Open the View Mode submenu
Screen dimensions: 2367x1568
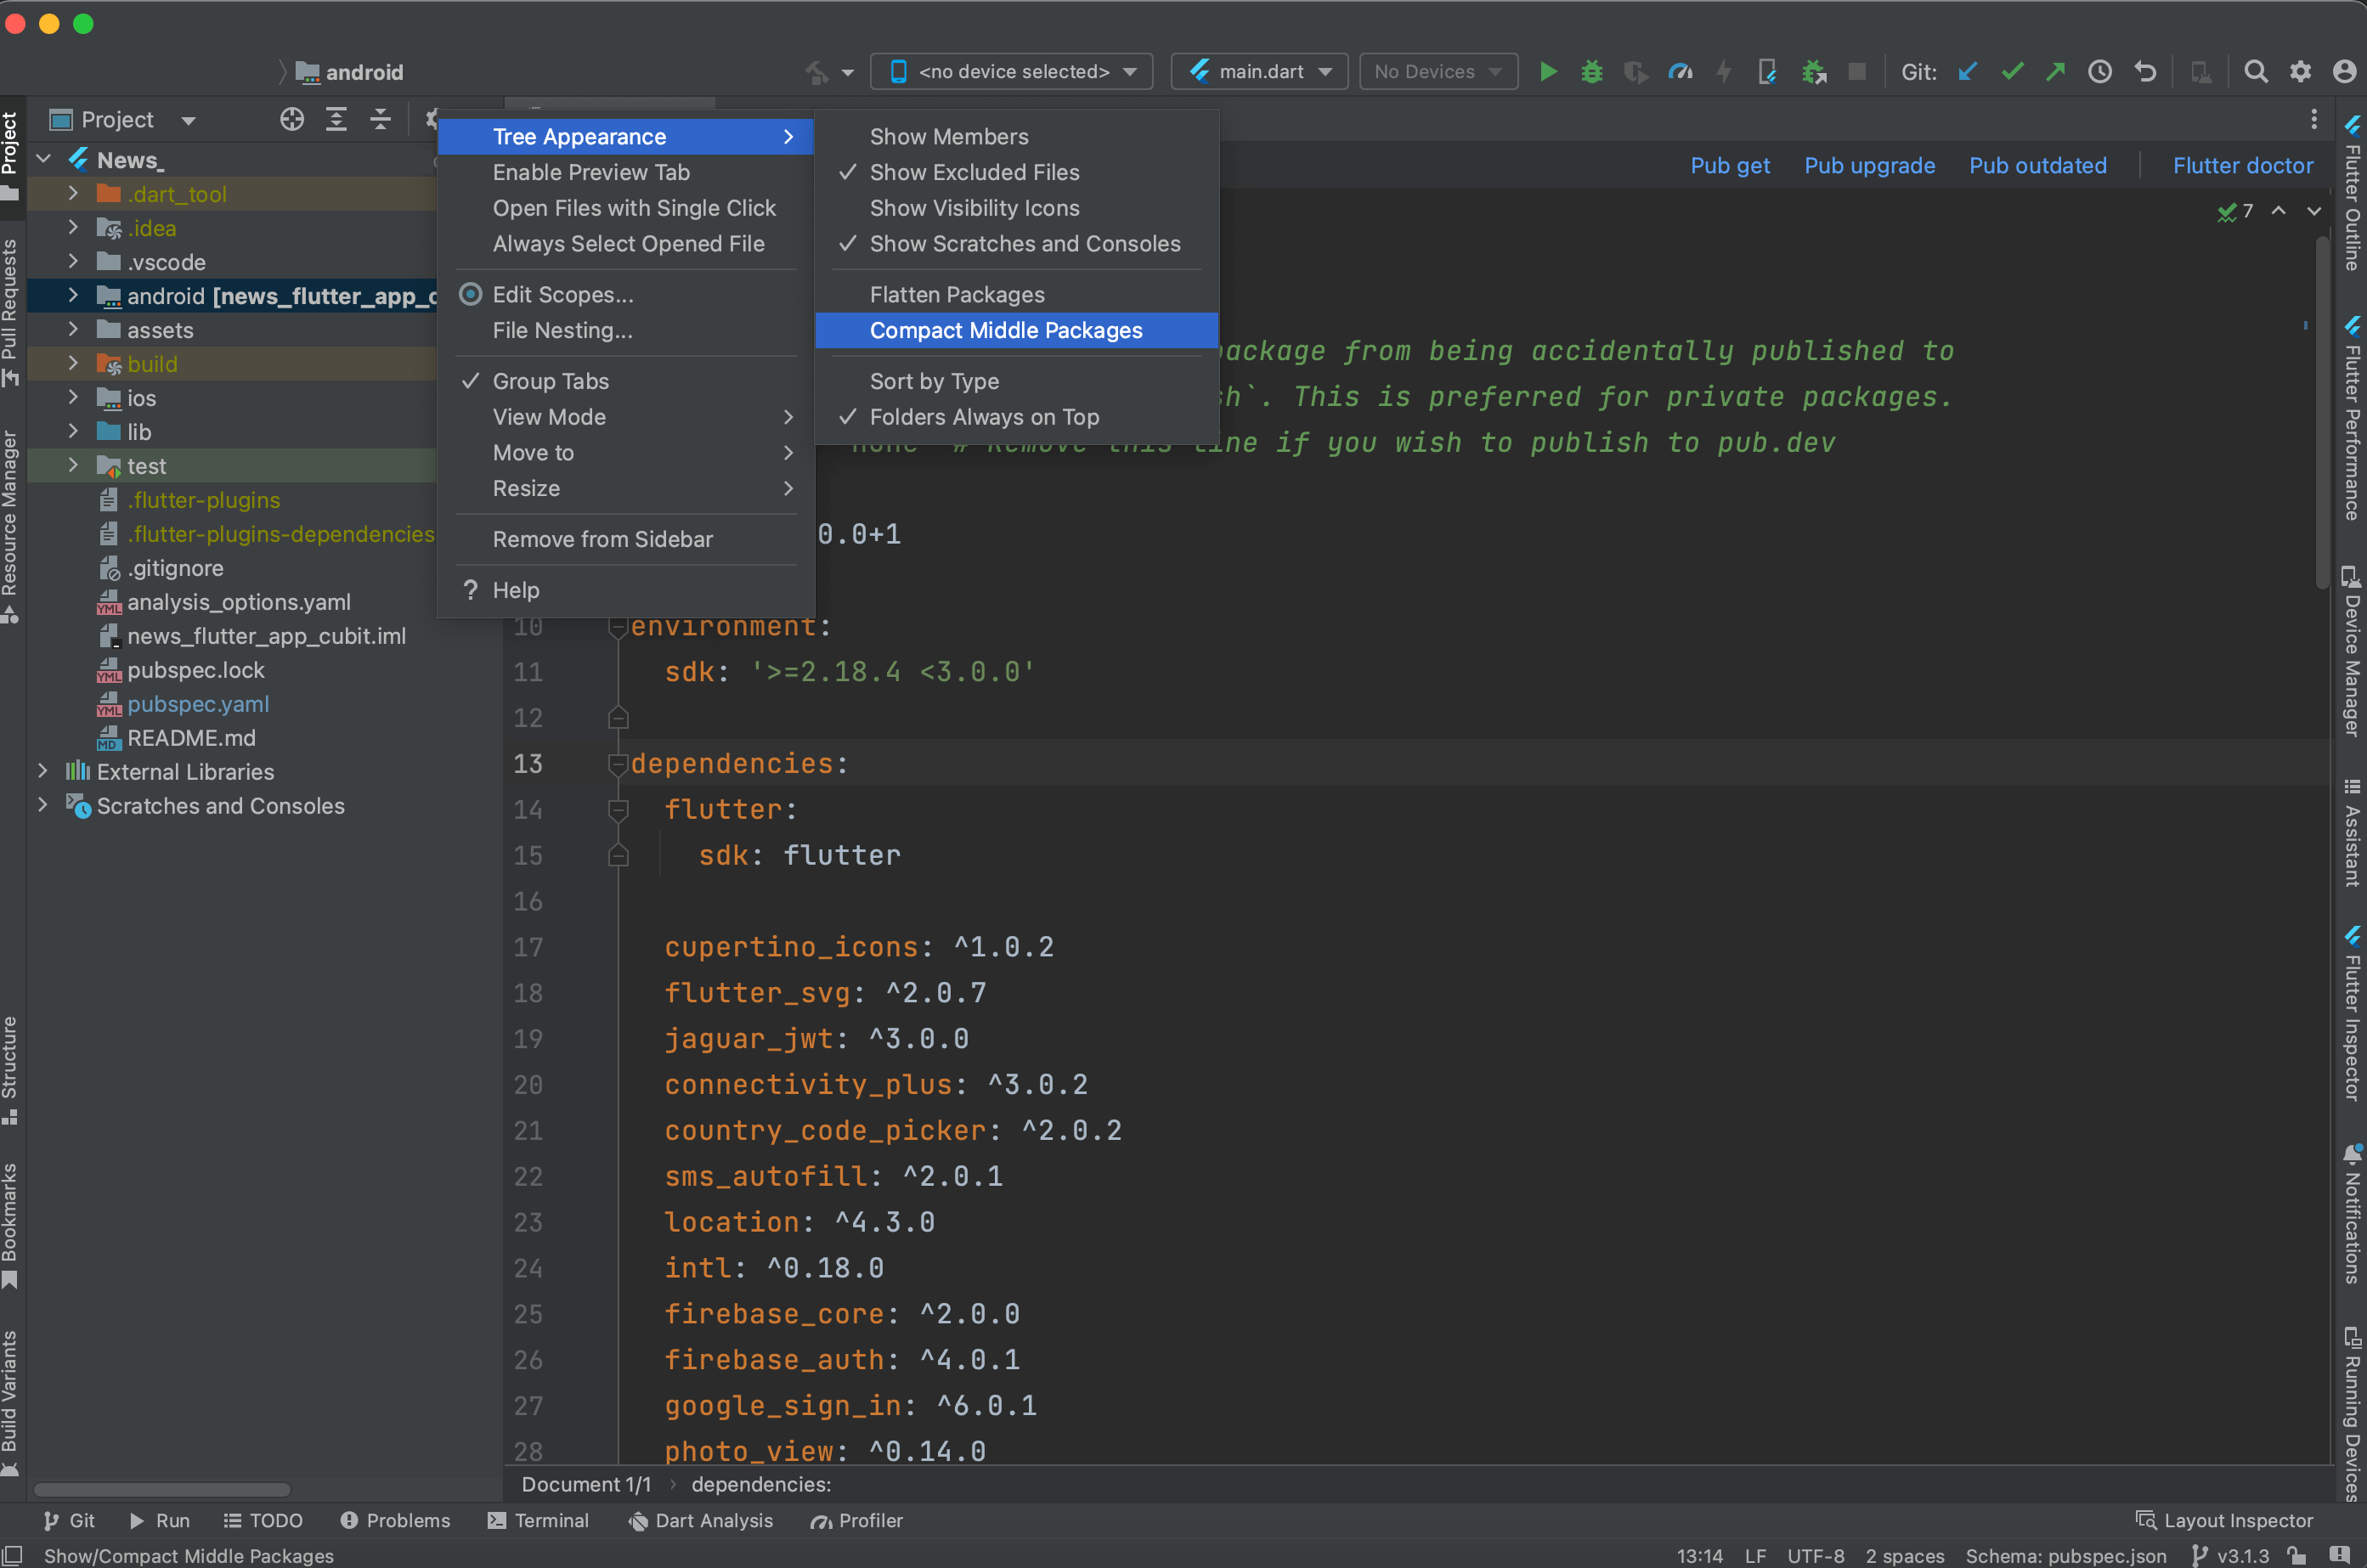[x=548, y=417]
